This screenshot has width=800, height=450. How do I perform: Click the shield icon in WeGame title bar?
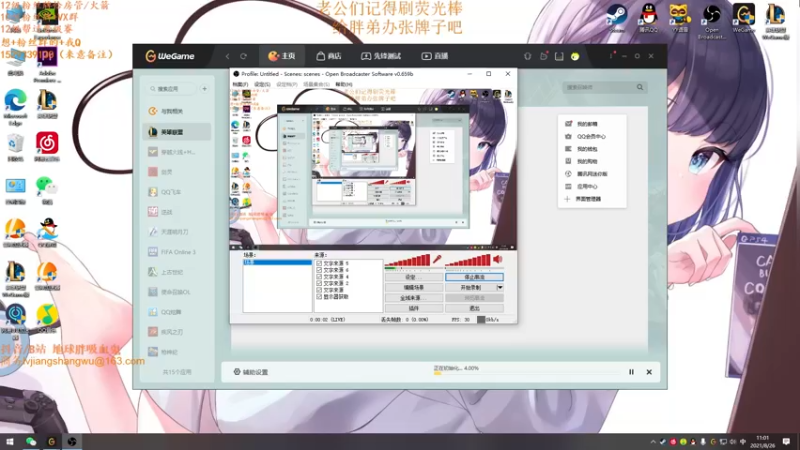click(x=528, y=56)
